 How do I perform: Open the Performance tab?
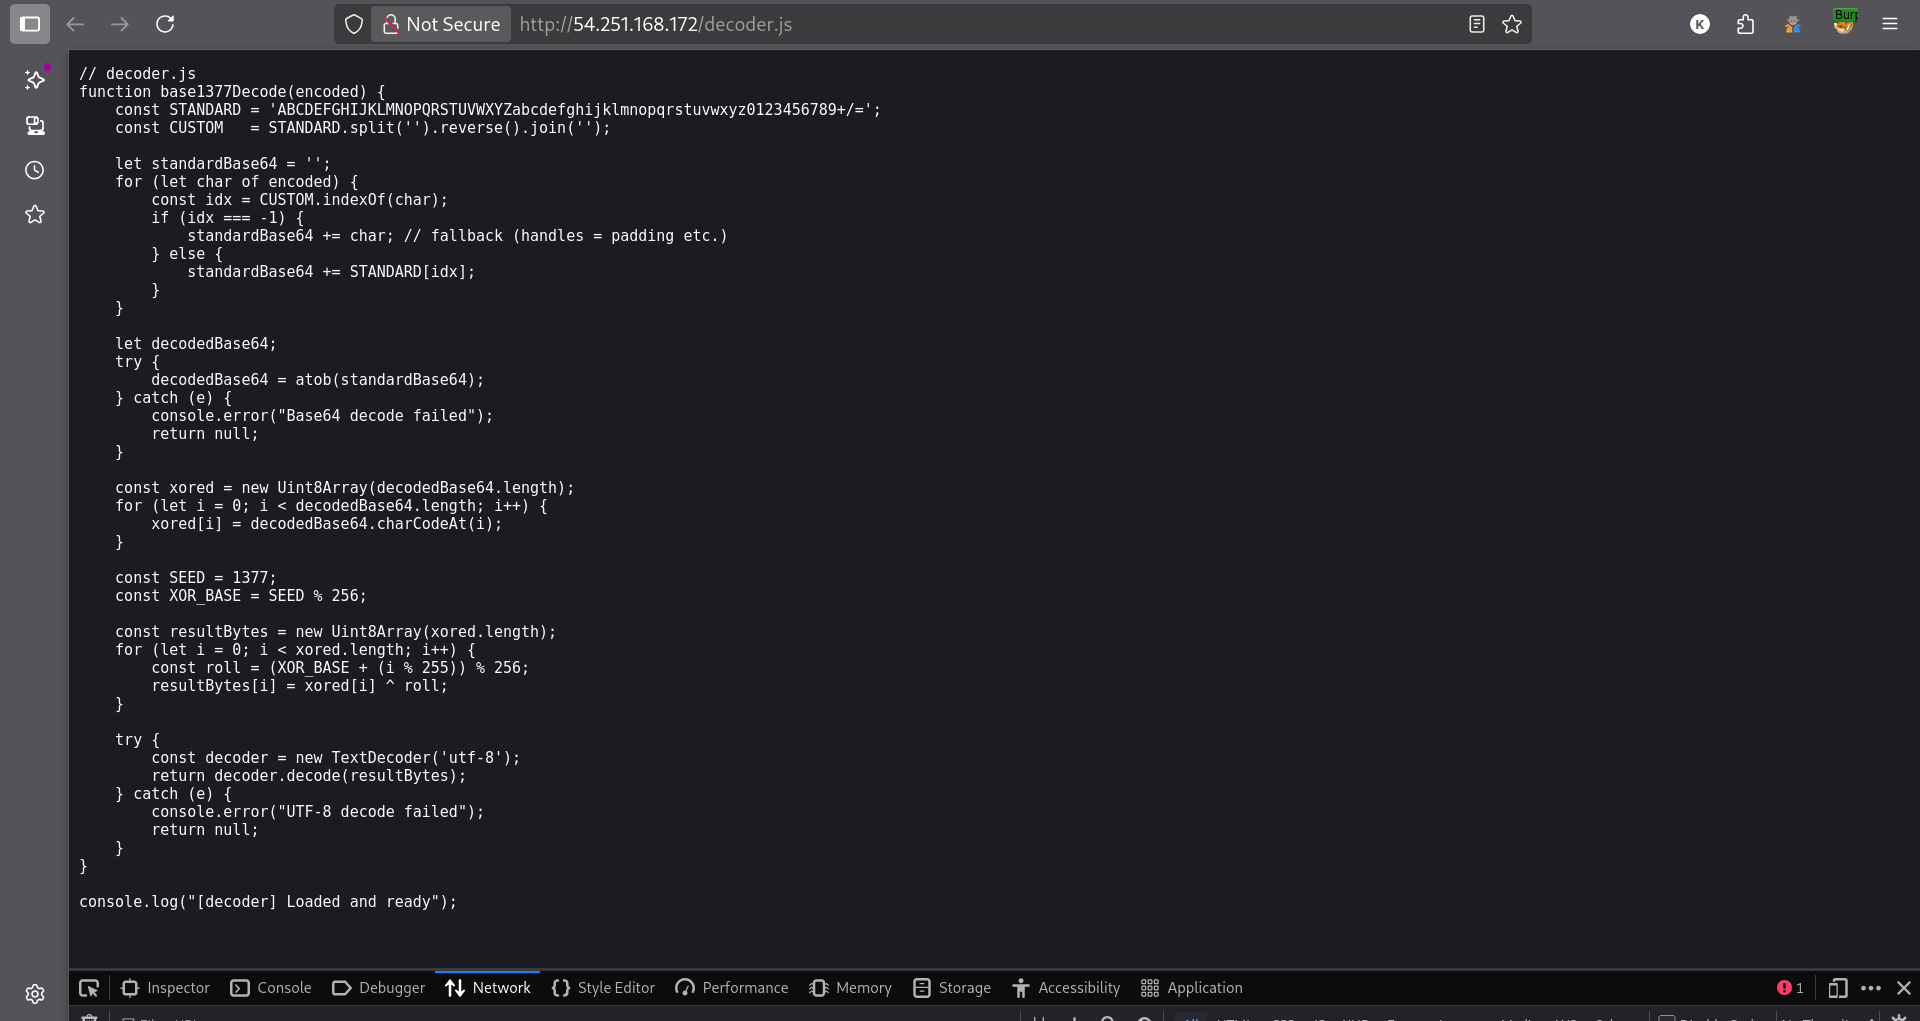pos(732,988)
